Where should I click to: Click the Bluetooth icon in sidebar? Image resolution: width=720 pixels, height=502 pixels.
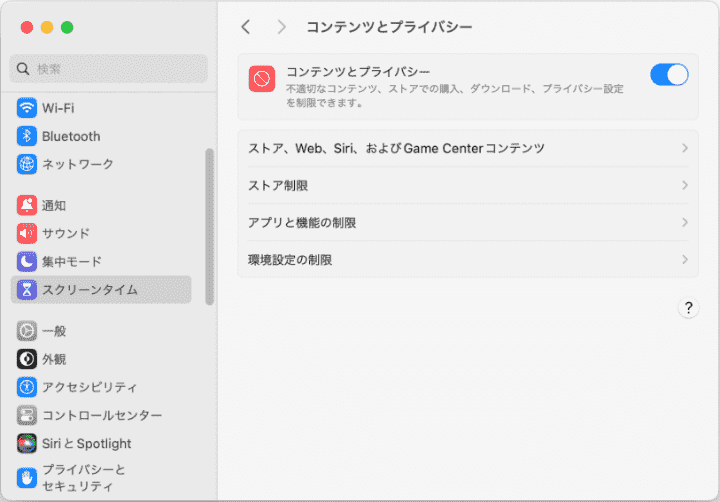[x=27, y=136]
